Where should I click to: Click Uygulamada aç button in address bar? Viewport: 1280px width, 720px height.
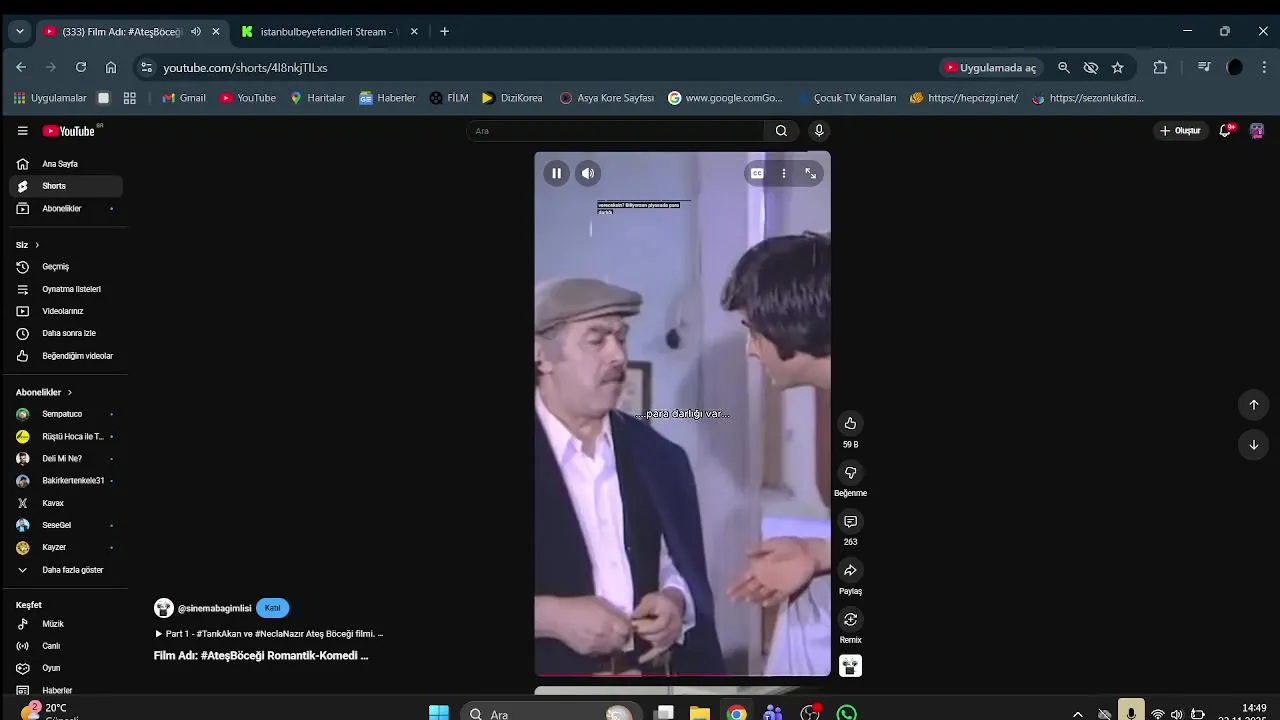pyautogui.click(x=991, y=67)
